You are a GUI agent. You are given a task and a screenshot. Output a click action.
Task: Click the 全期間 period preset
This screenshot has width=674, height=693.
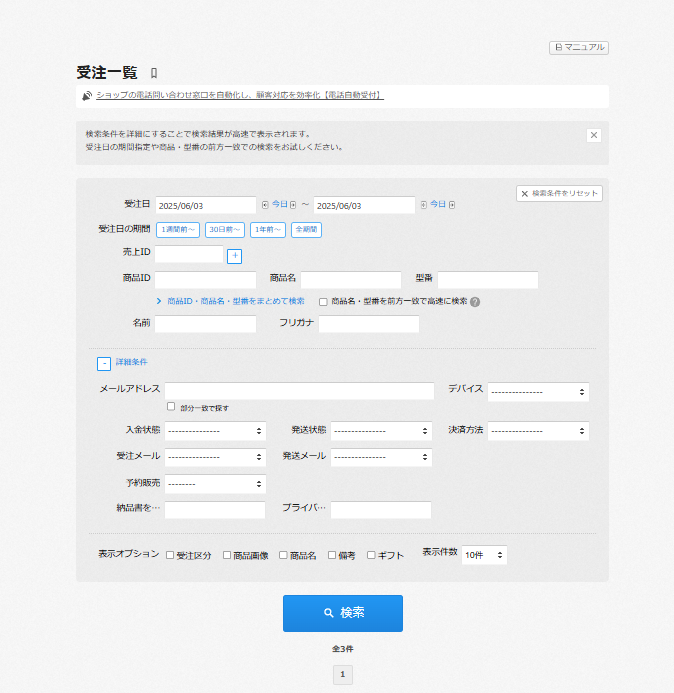pos(306,230)
